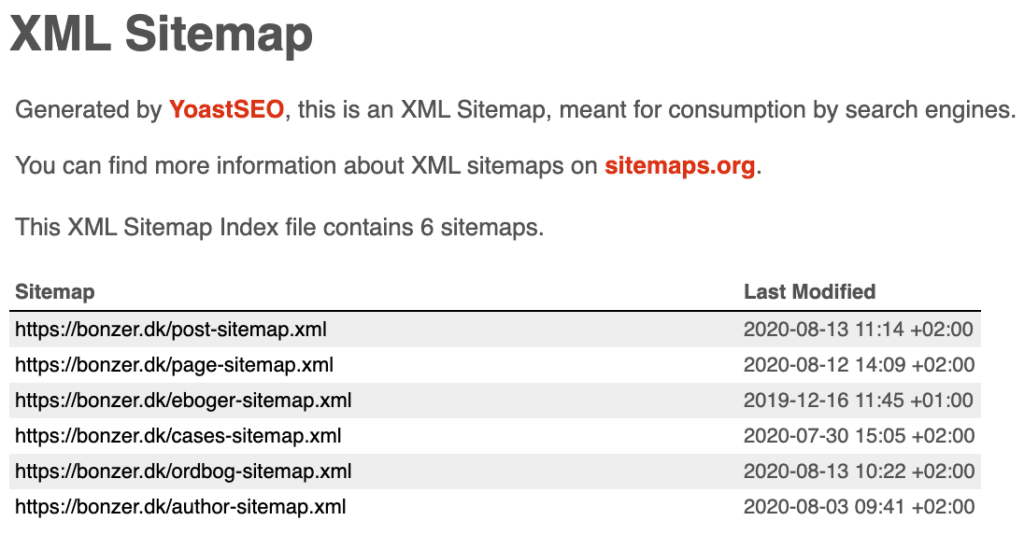Open the cases-sitemap.xml URL
The height and width of the screenshot is (549, 1024).
coord(178,435)
